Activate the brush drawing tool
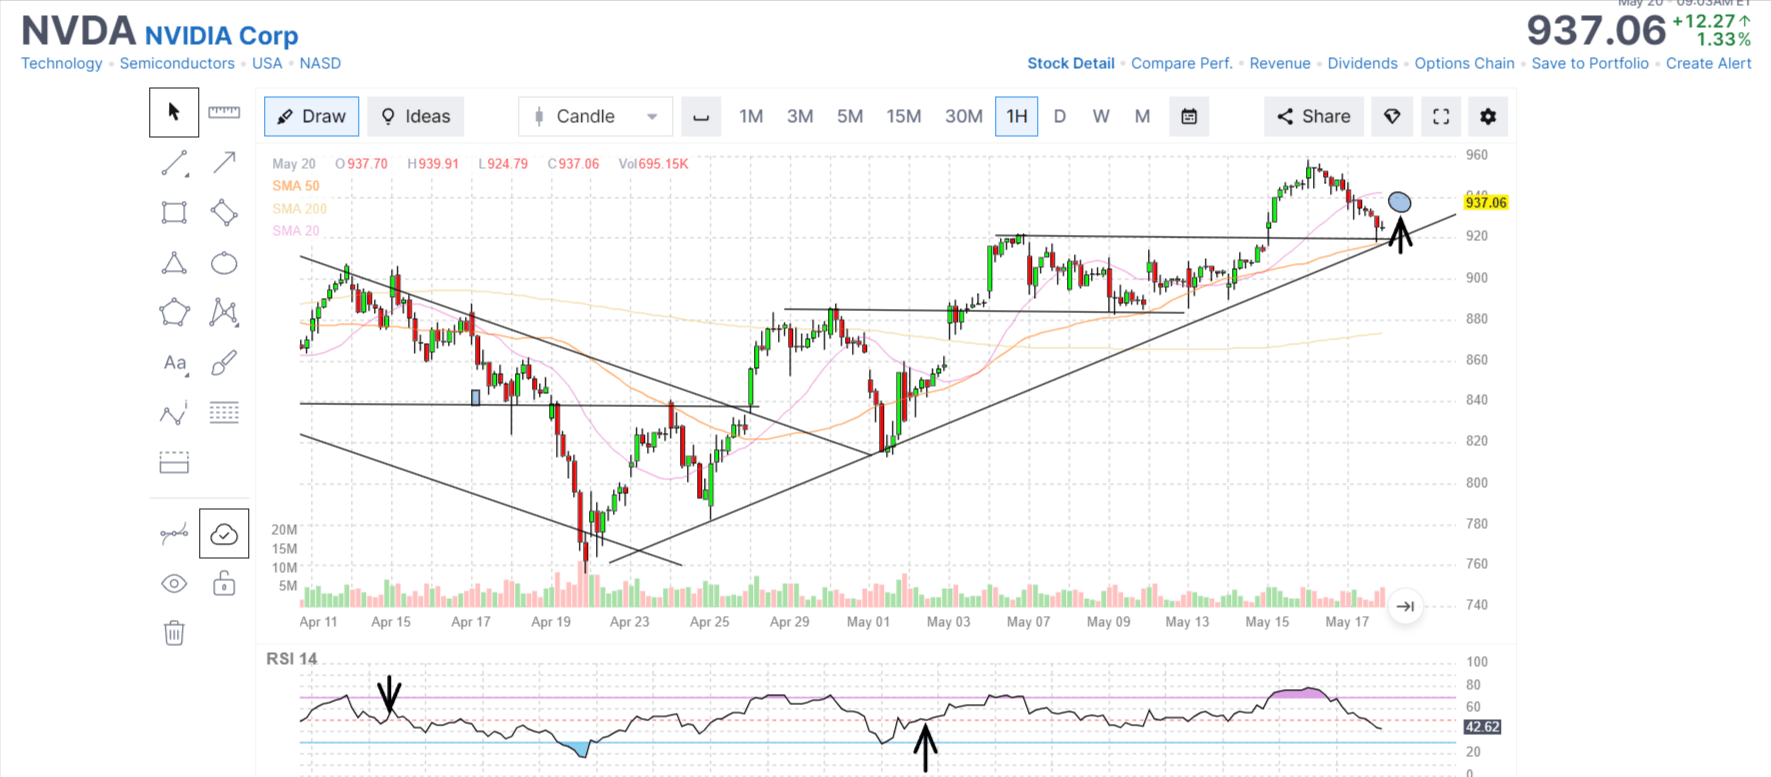This screenshot has height=777, width=1771. click(224, 363)
